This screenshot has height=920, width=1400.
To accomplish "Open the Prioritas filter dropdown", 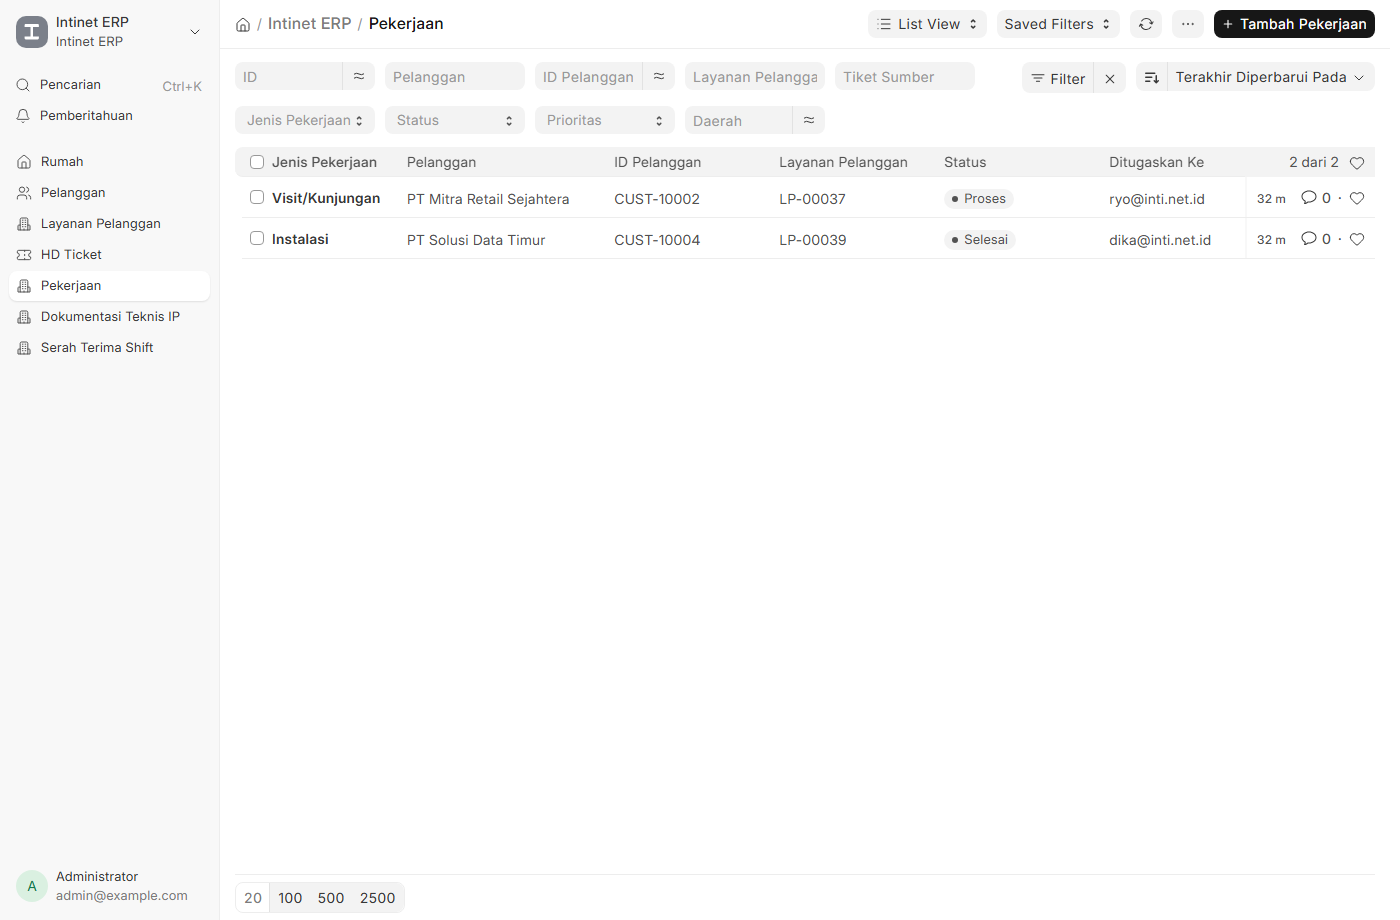I will pos(605,120).
